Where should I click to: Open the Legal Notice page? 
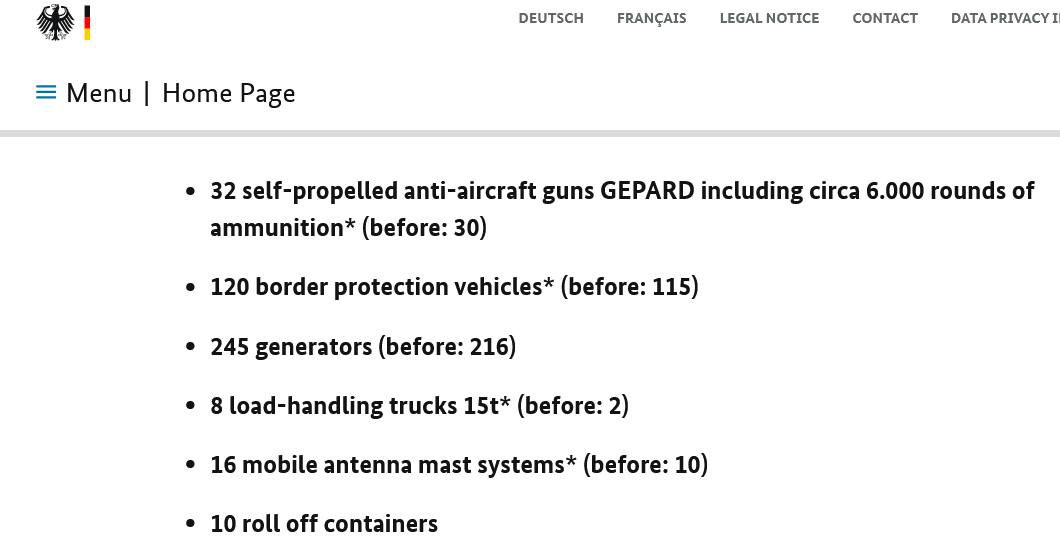(x=769, y=18)
